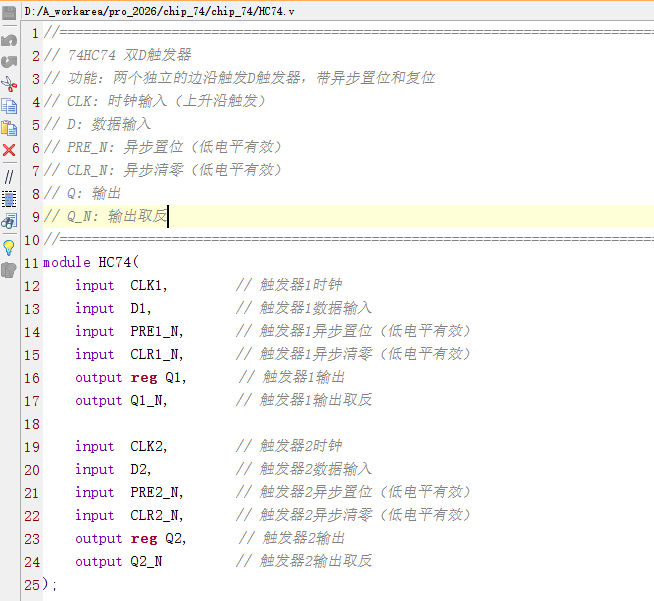Click the comment 'D: 数据输入'
This screenshot has height=601, width=654.
[x=109, y=124]
